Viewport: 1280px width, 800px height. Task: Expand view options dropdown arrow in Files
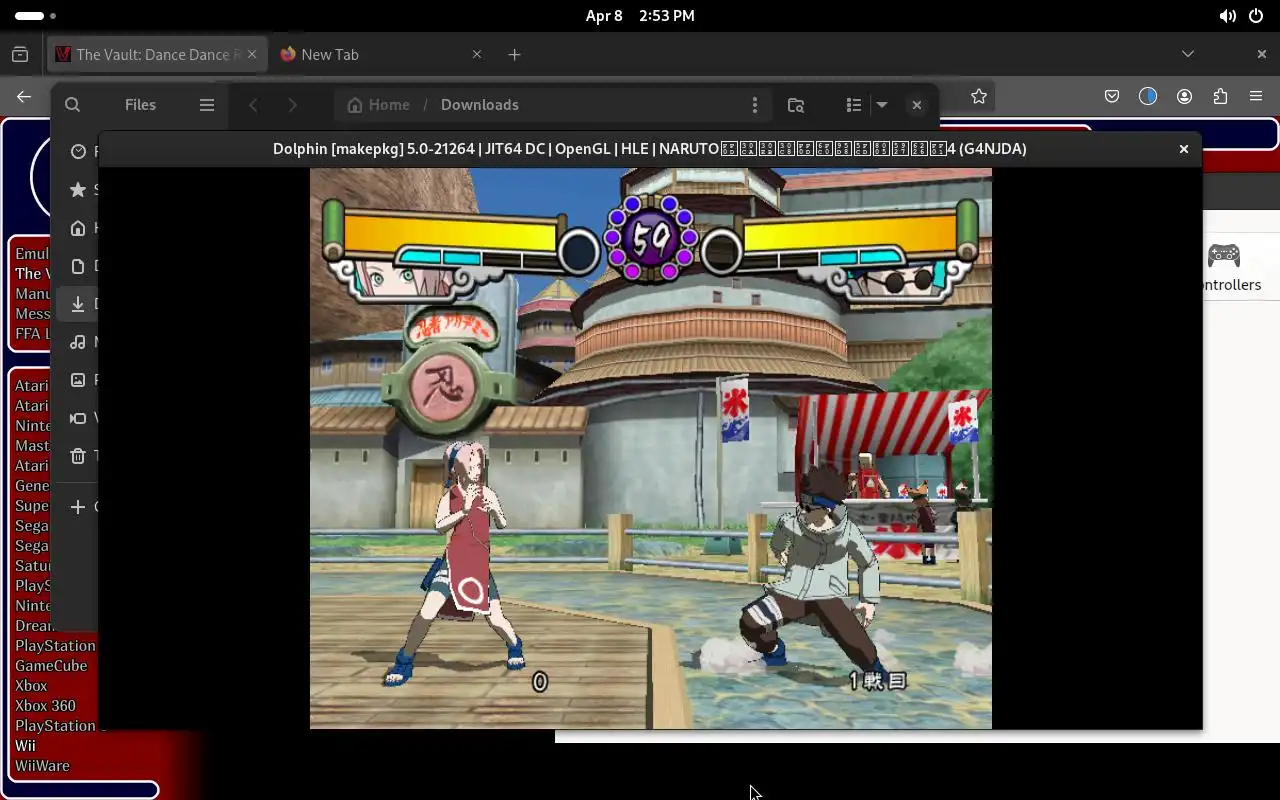click(x=882, y=105)
